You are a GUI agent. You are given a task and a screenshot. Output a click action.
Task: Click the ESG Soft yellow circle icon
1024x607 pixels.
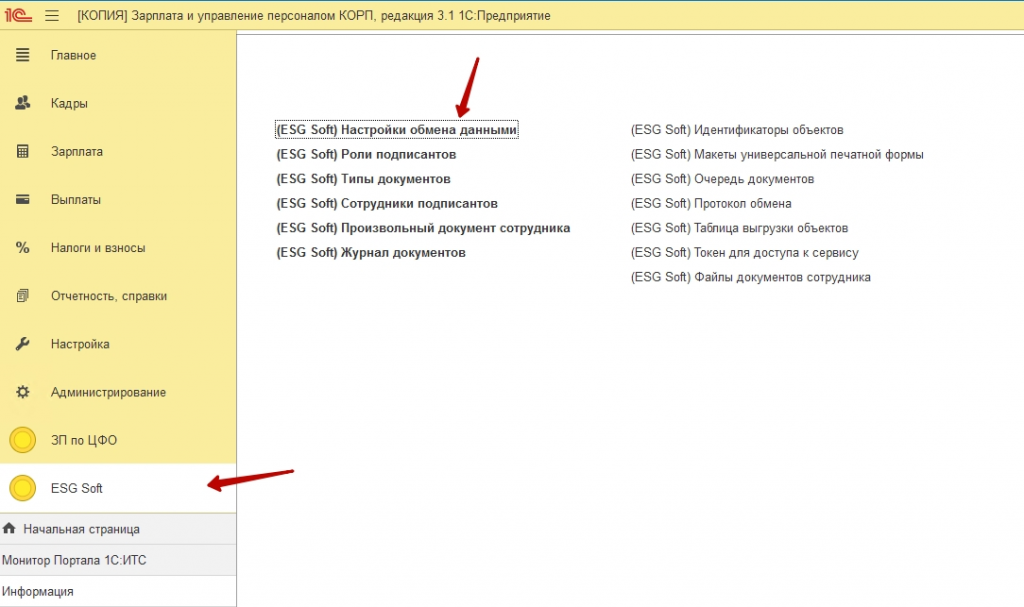point(23,488)
